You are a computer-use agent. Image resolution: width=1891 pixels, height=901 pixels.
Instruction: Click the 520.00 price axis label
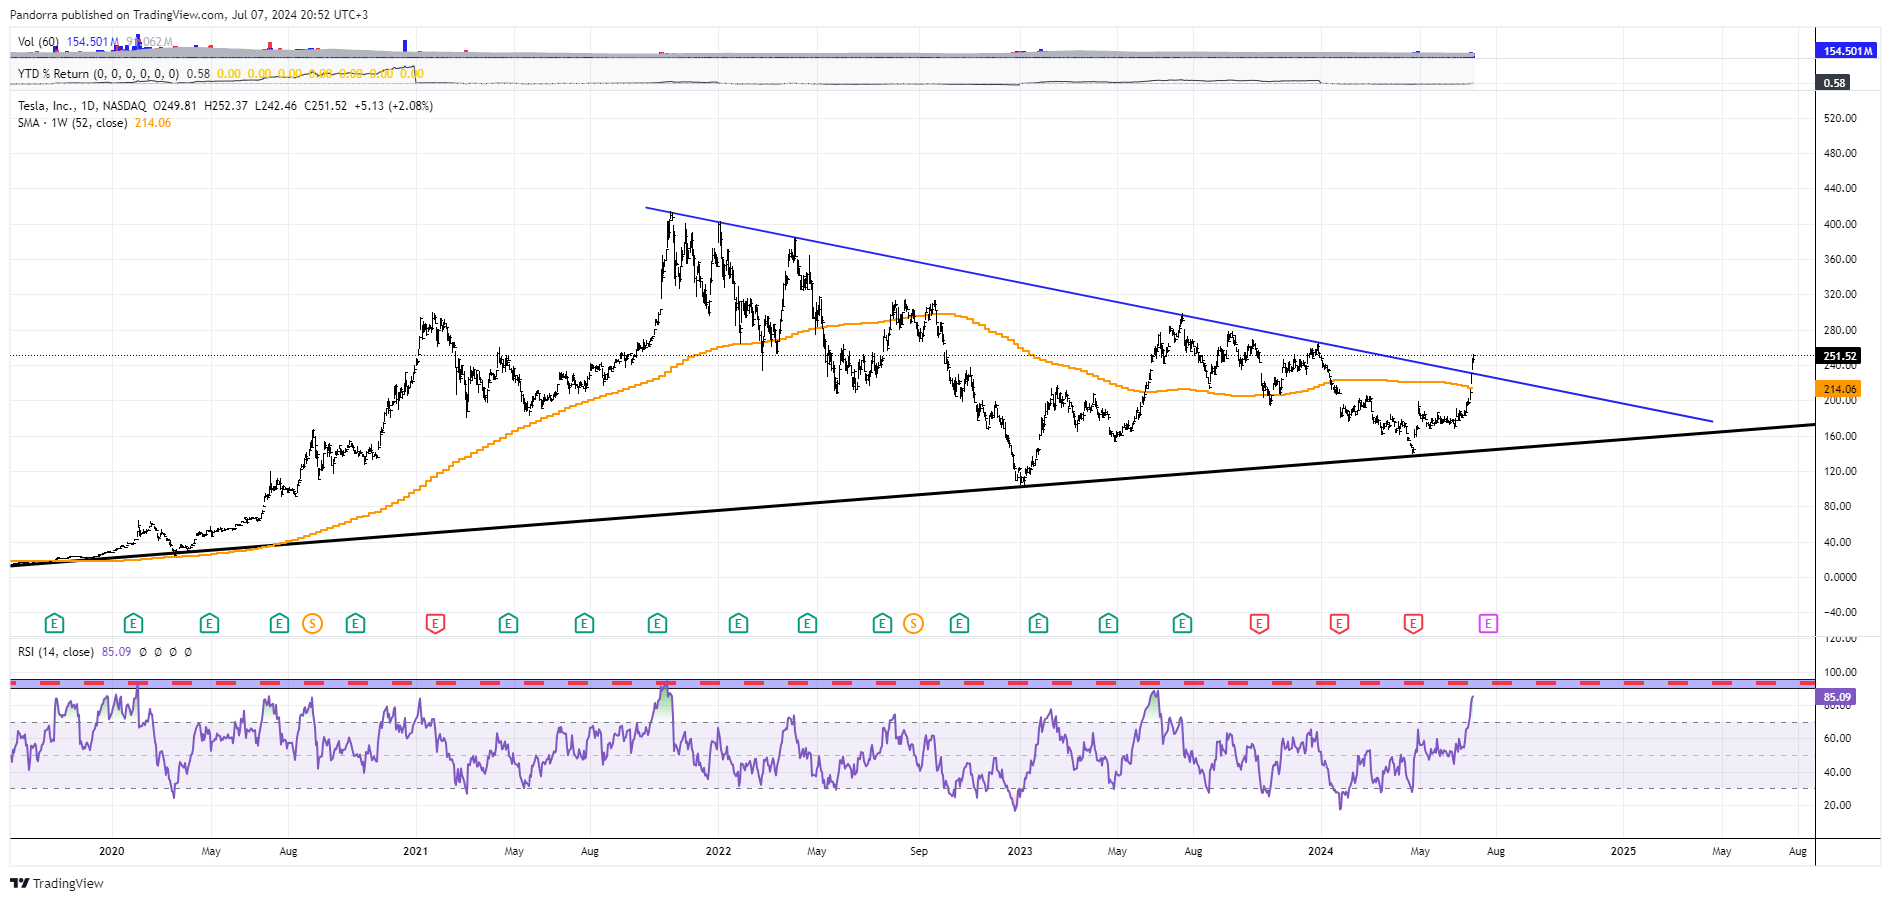coord(1840,118)
